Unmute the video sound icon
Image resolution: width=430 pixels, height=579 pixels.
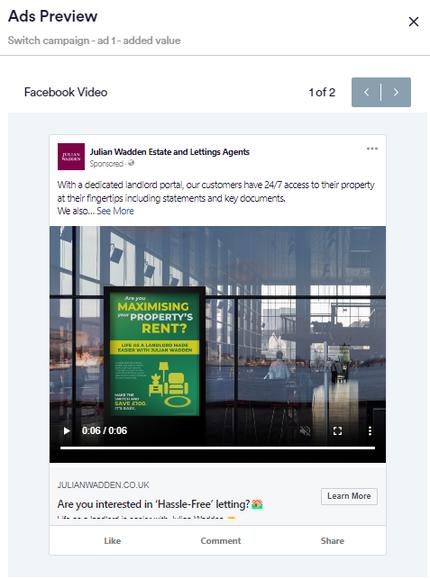305,431
